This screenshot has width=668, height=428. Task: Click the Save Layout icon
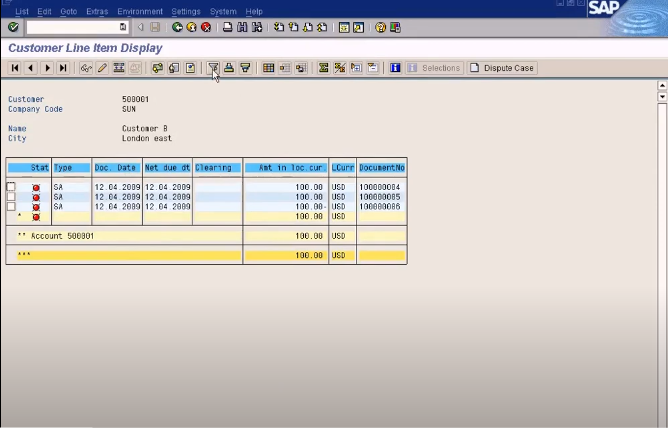coord(301,68)
